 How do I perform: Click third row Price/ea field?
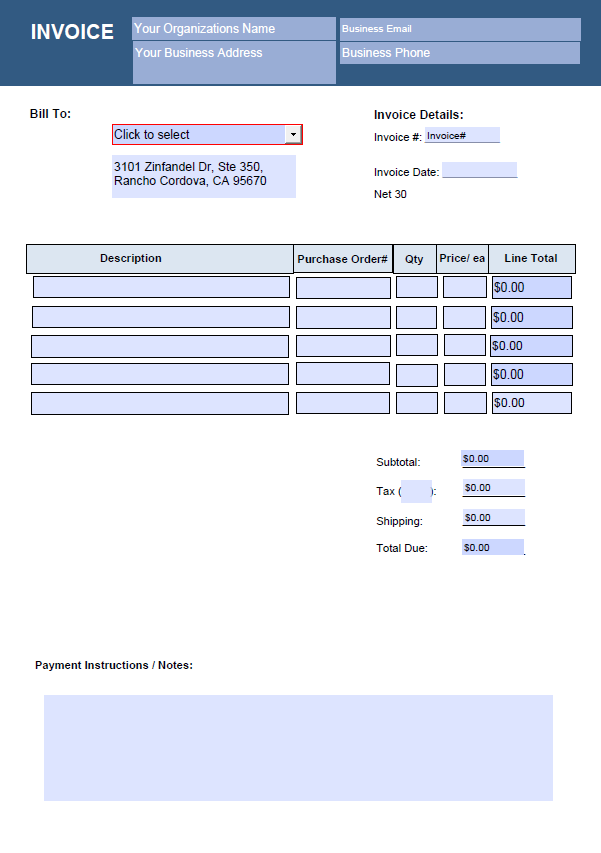click(x=464, y=345)
